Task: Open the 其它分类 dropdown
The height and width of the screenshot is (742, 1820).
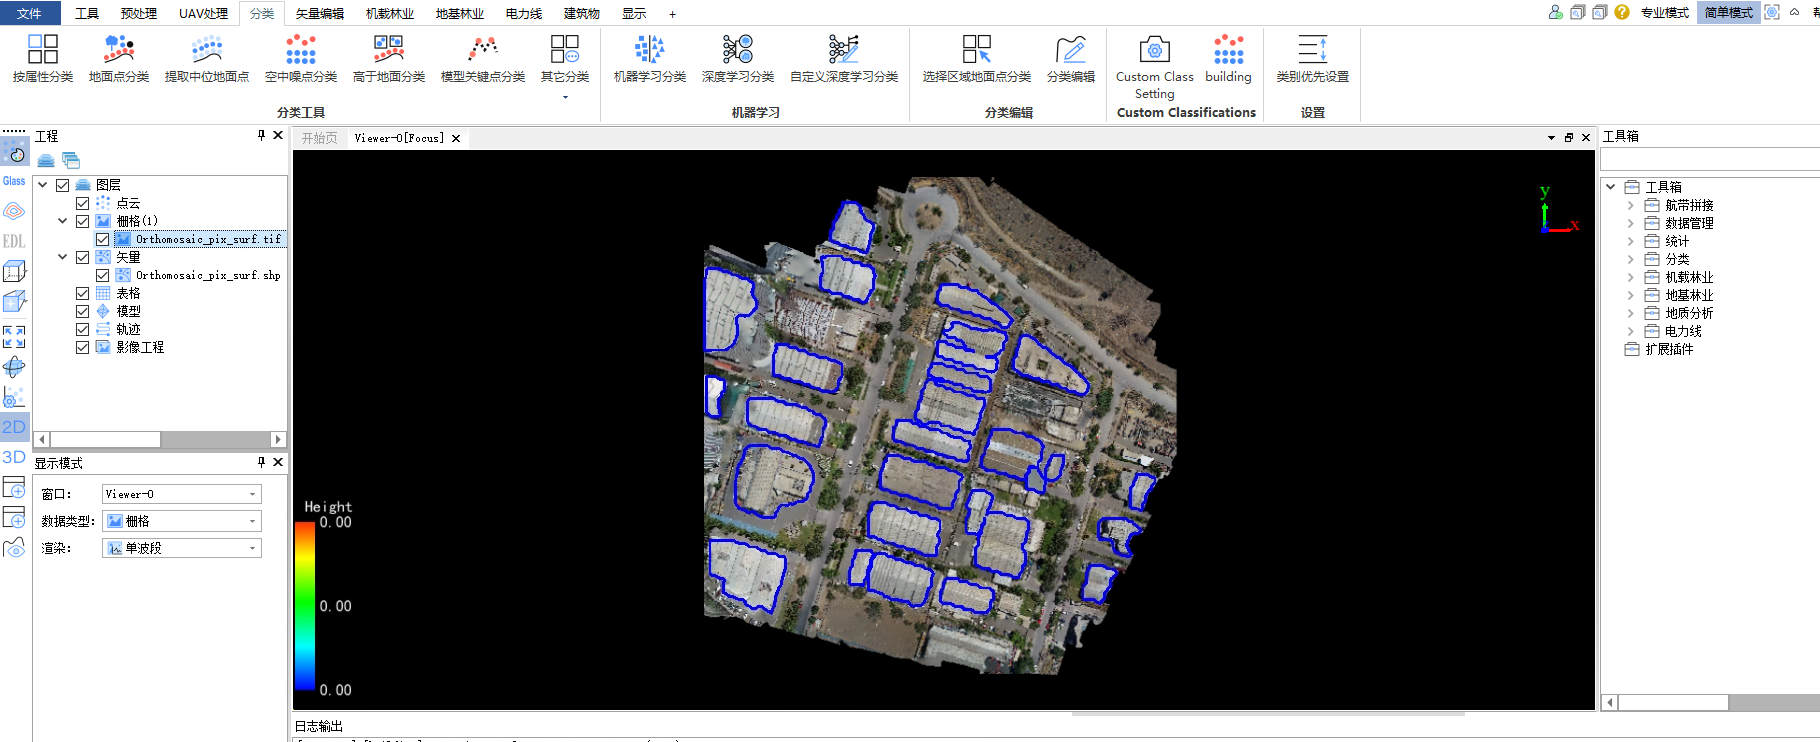Action: pos(565,65)
